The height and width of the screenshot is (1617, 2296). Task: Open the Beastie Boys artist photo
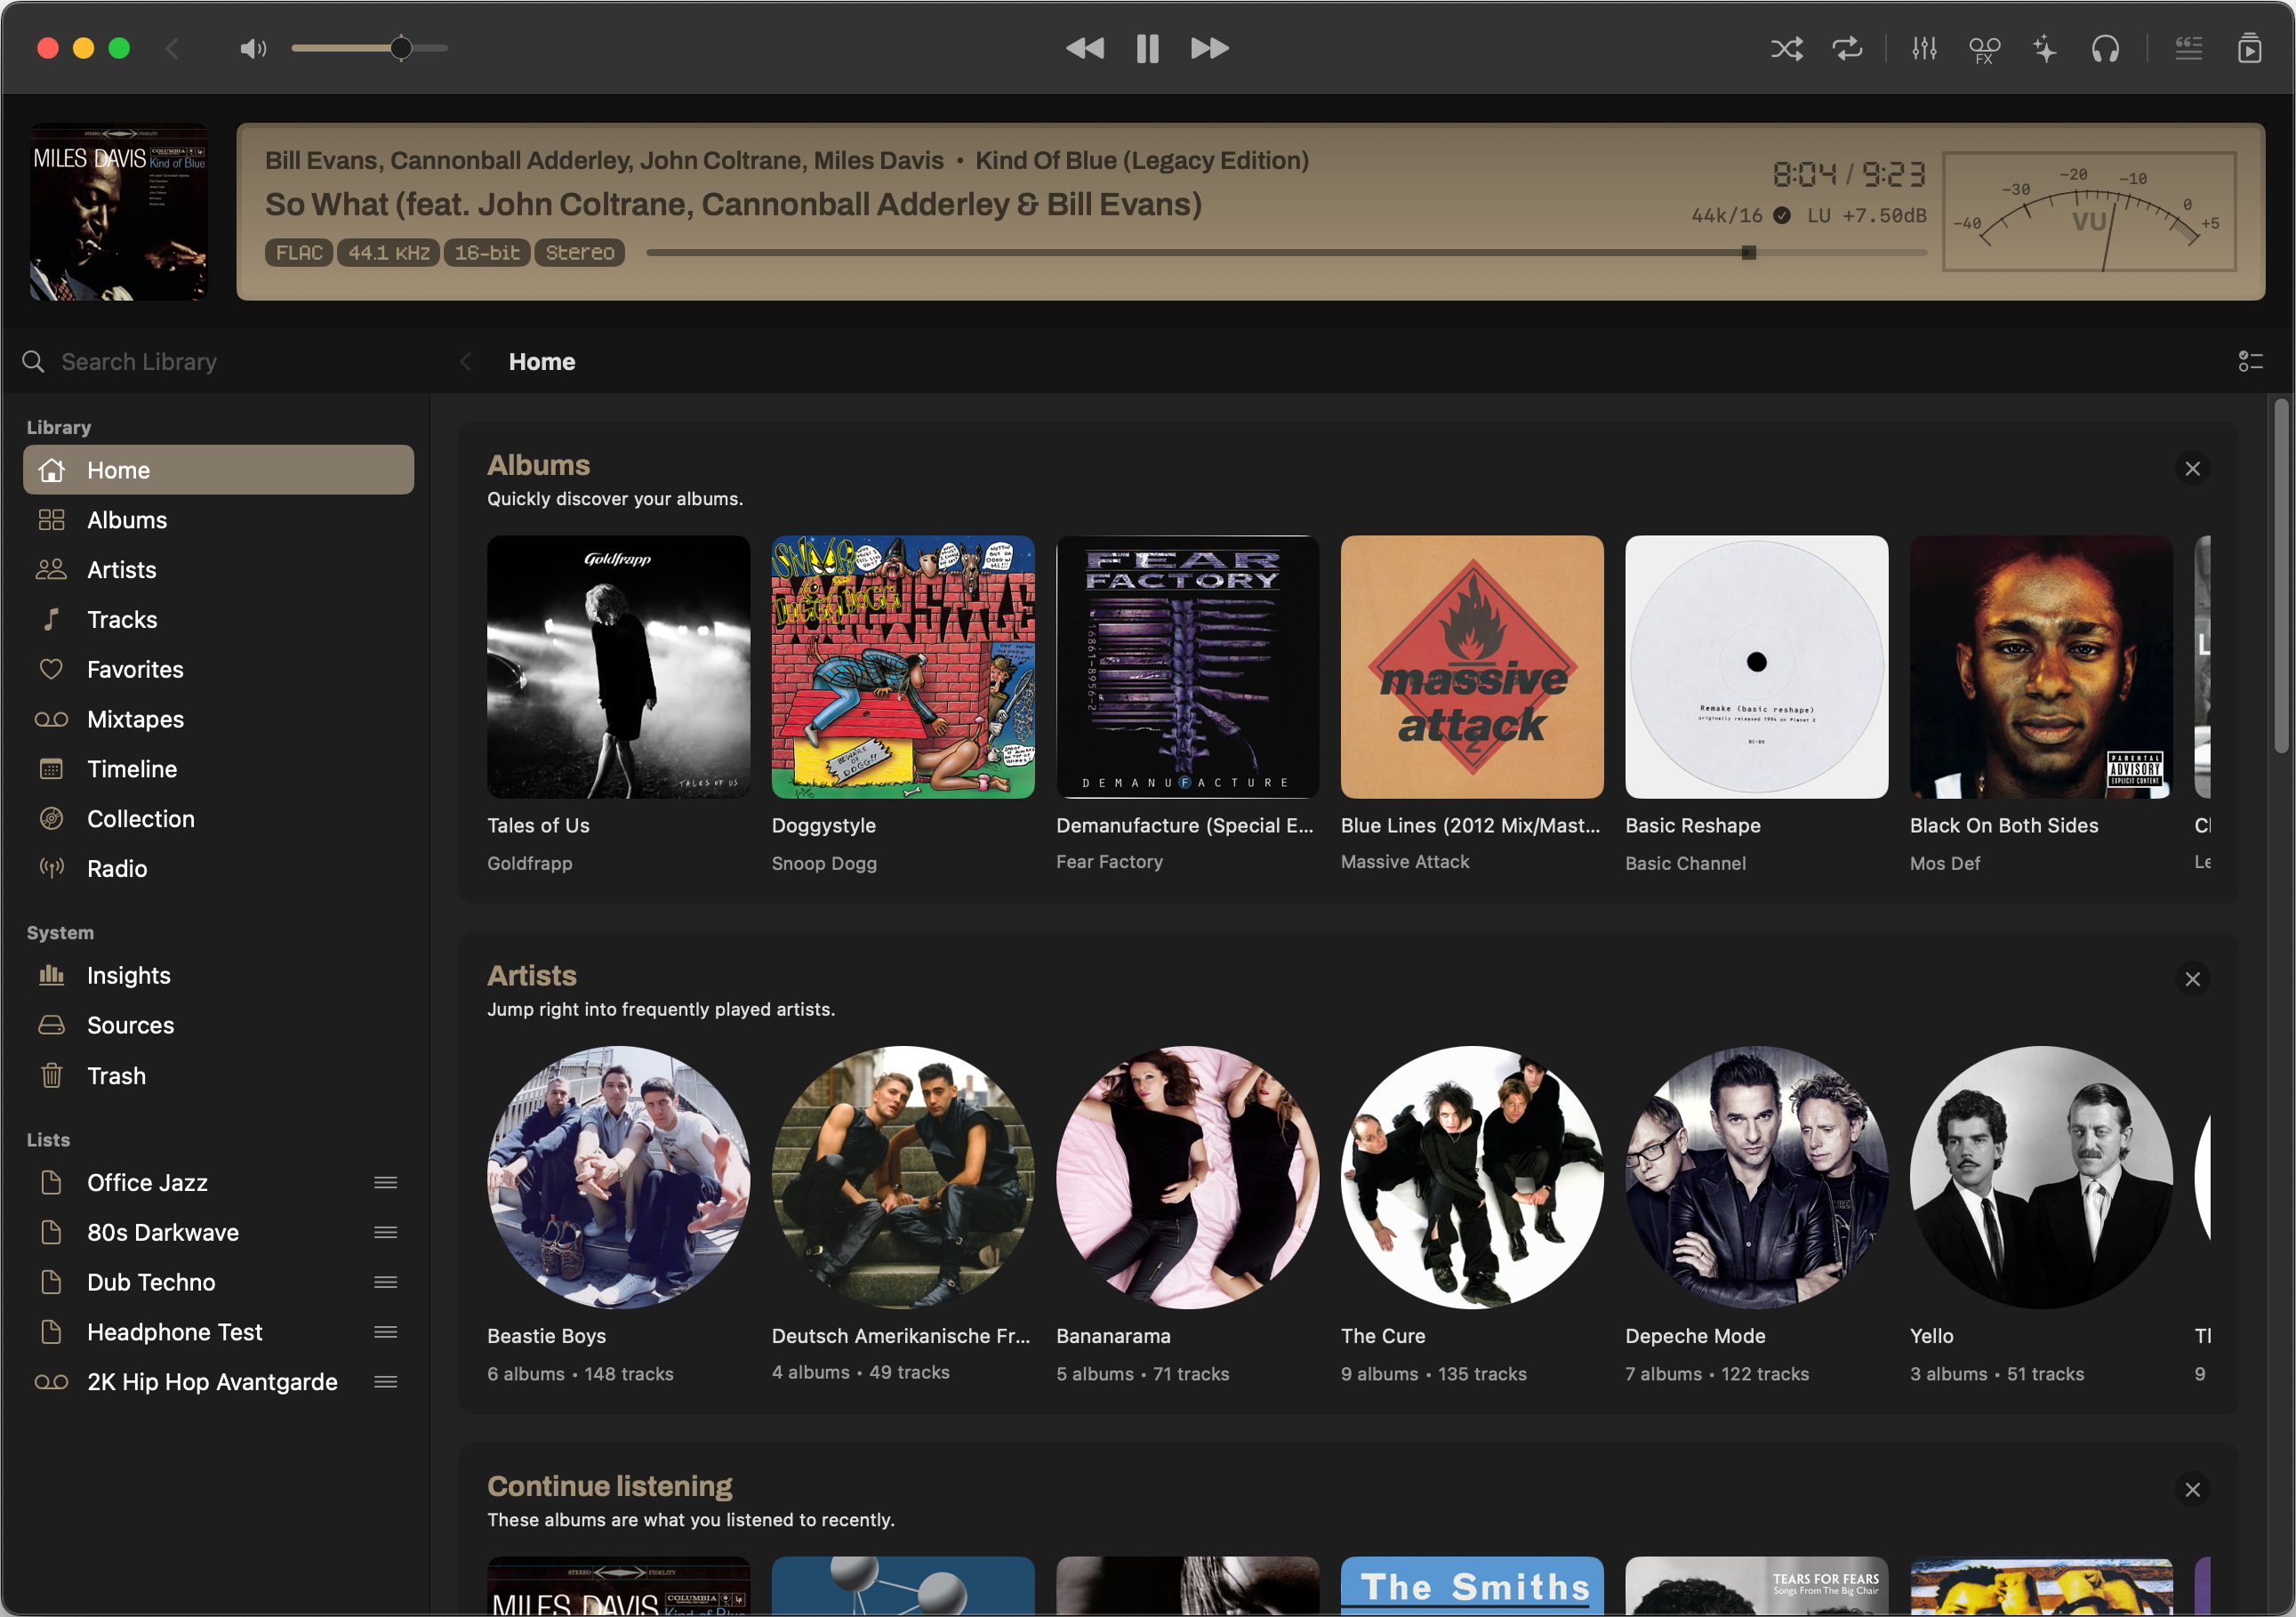coord(618,1178)
